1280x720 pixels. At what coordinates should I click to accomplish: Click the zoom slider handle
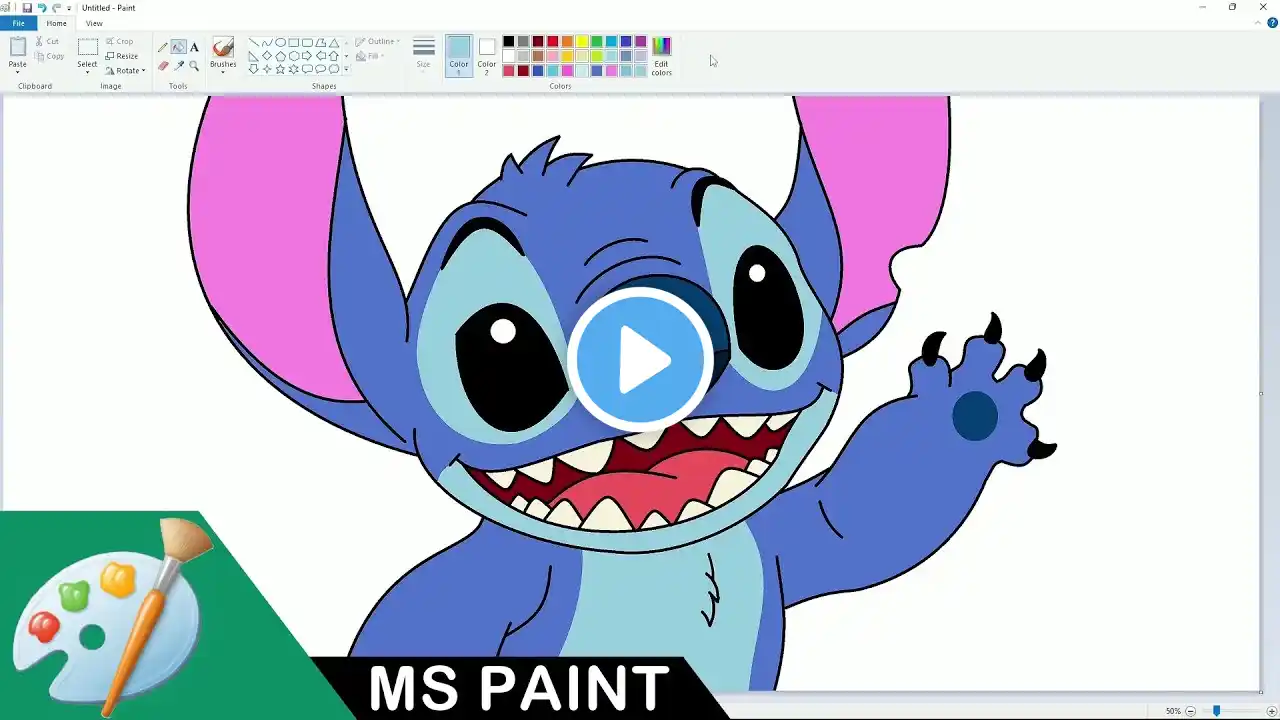click(x=1217, y=711)
